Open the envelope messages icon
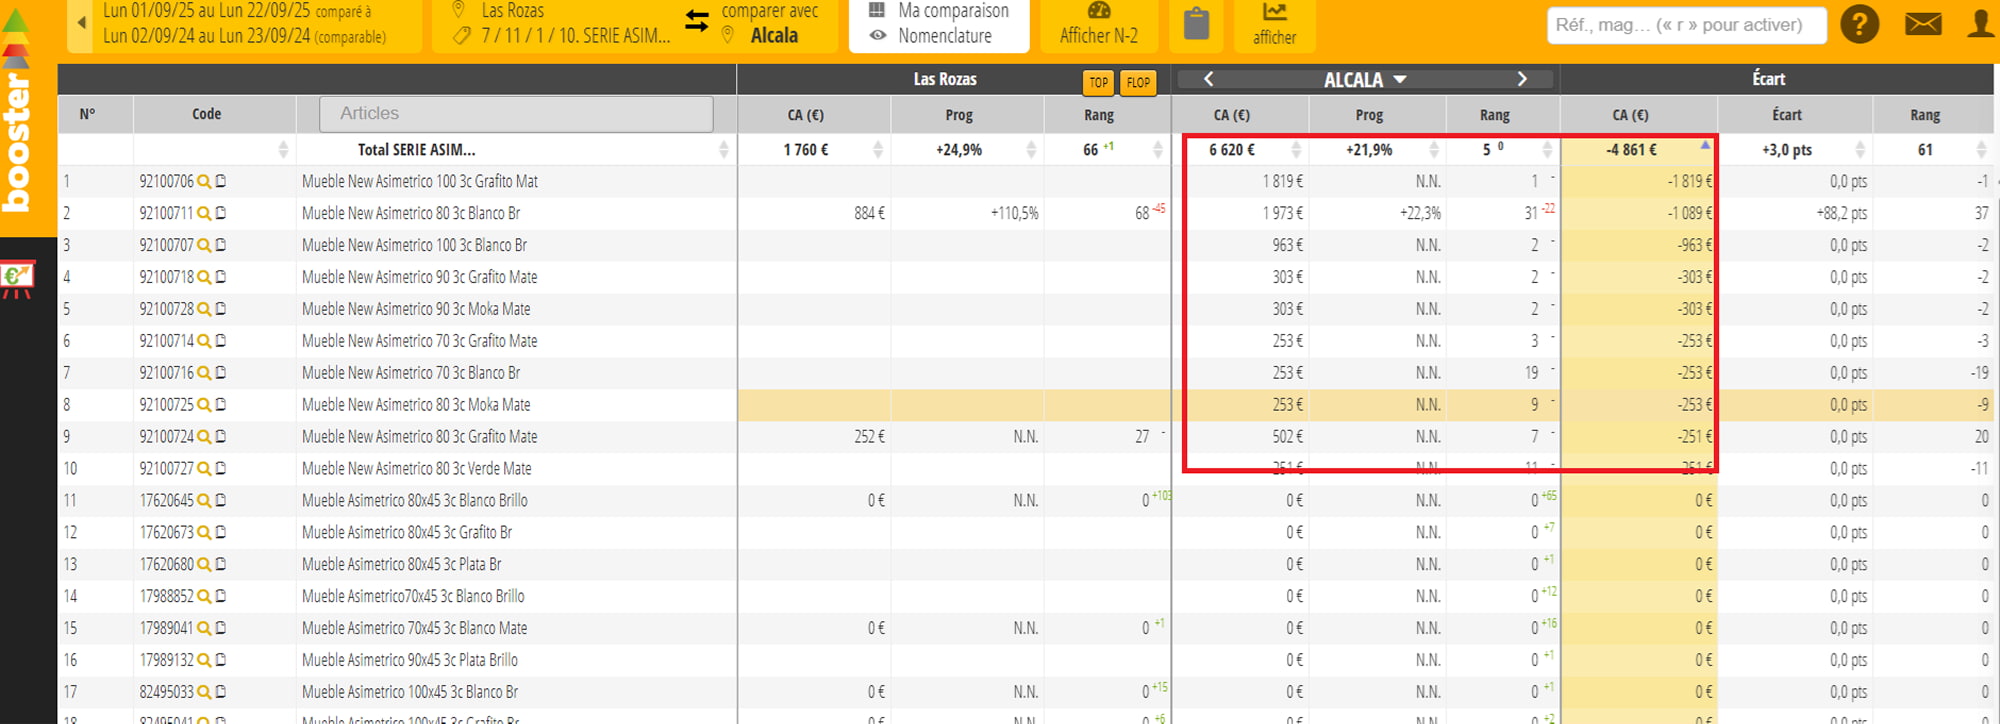This screenshot has height=724, width=2000. [1923, 23]
